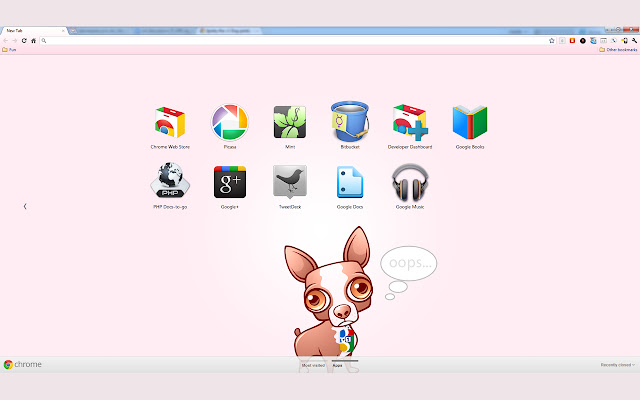
Task: Open the Chrome wrench menu
Action: point(634,40)
